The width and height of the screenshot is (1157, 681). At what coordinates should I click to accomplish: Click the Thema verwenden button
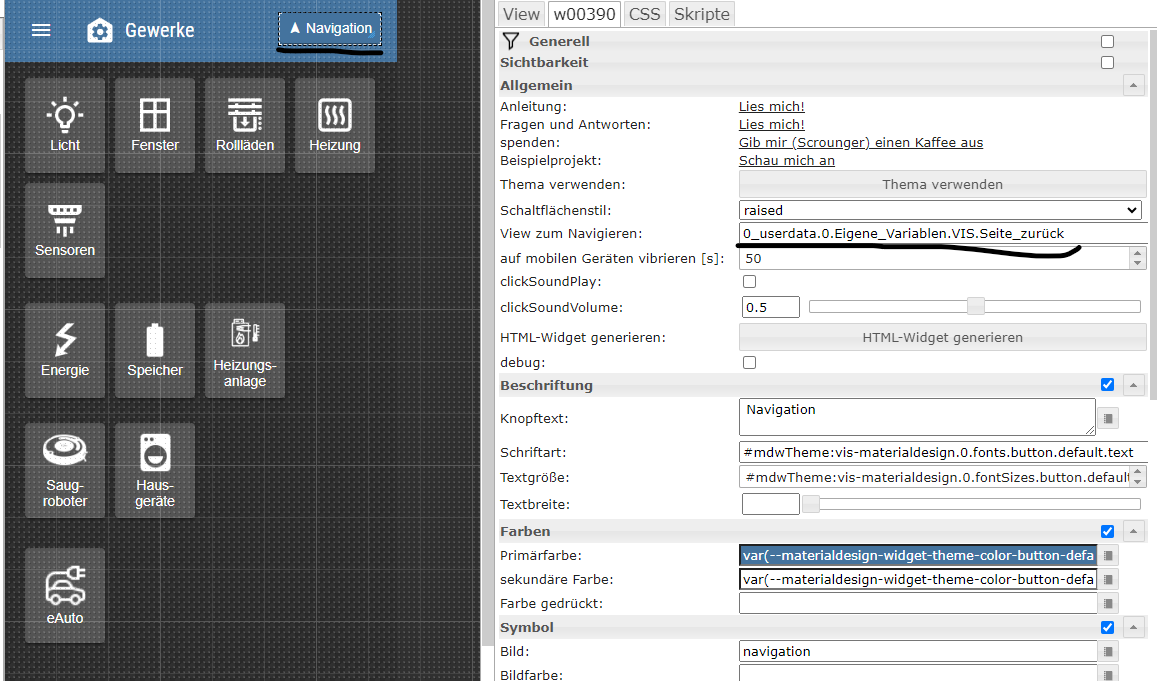point(942,184)
